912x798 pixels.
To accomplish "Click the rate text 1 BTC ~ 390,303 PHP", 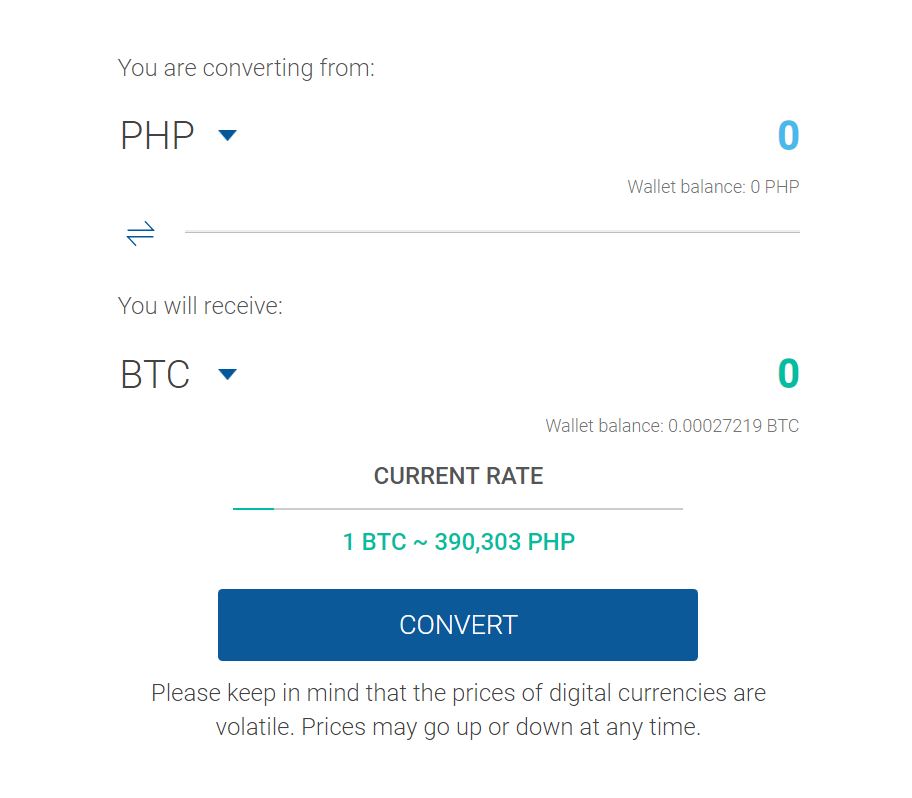I will coord(458,541).
